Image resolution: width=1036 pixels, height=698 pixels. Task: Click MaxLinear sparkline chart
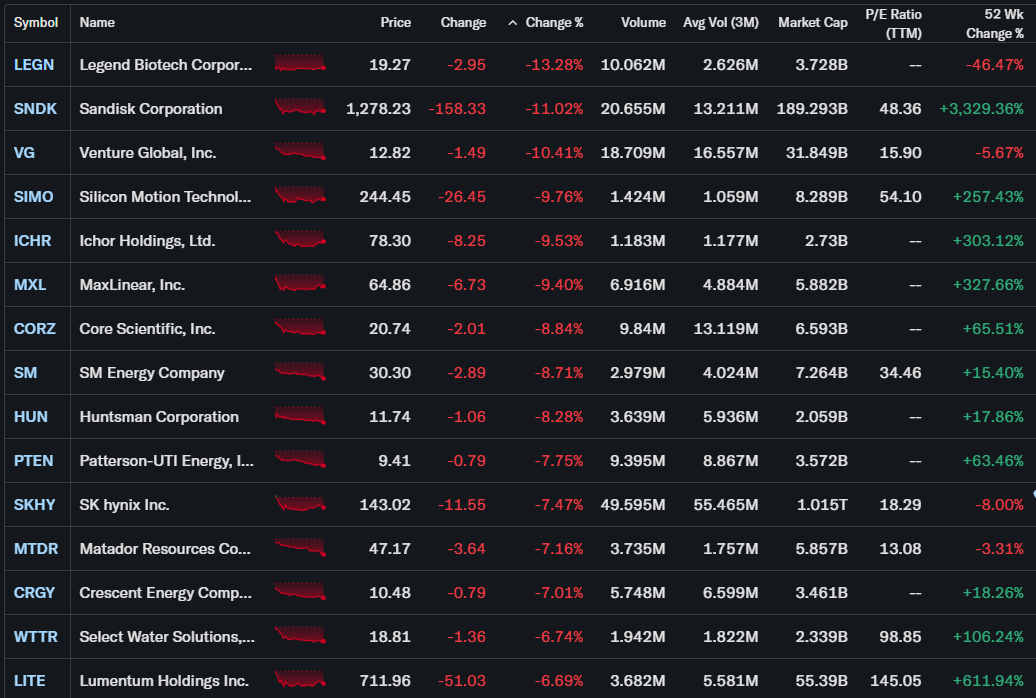(x=300, y=284)
